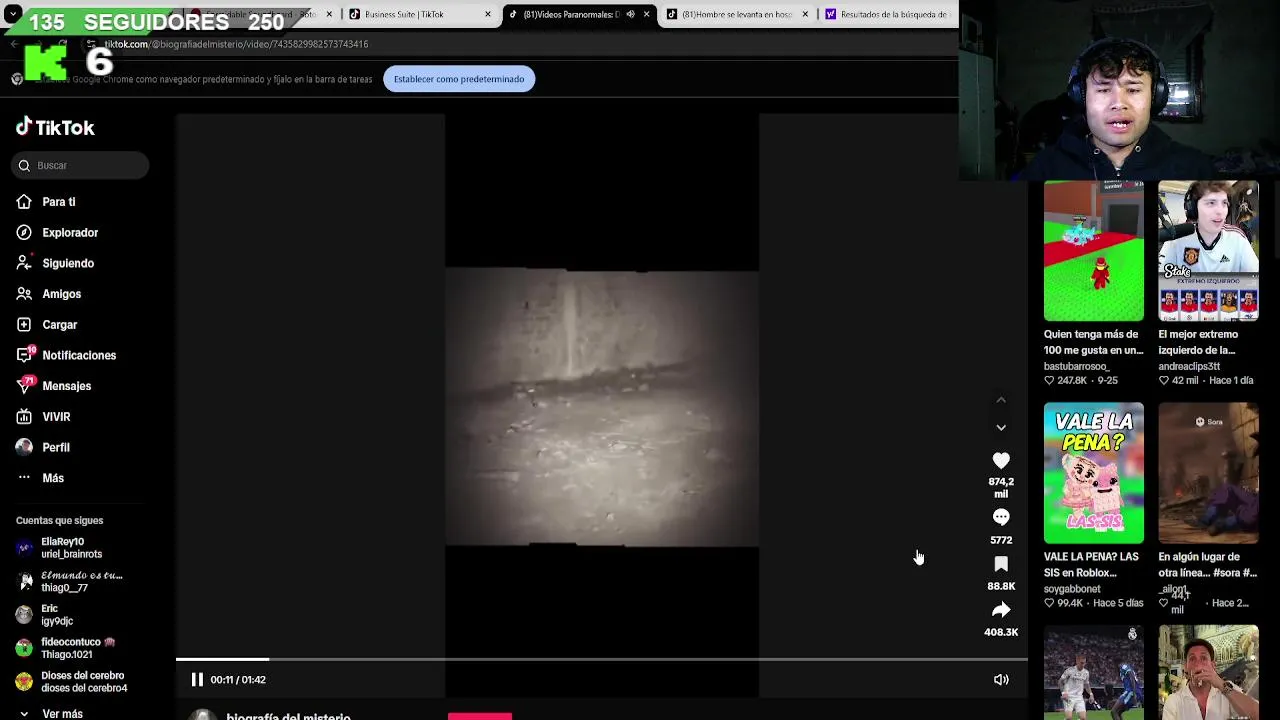Click the Mensajes badge icon
The image size is (1280, 720).
tap(25, 385)
